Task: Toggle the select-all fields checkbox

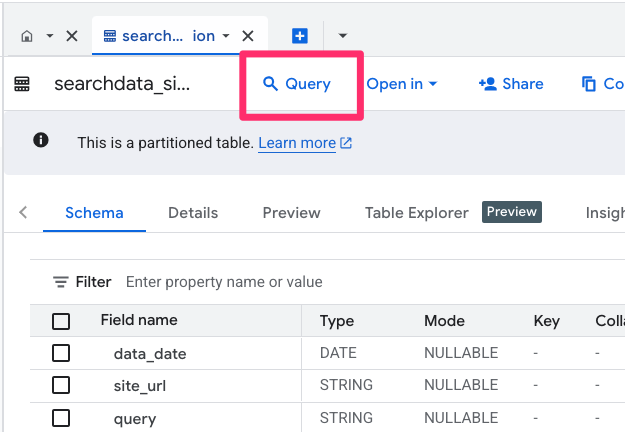Action: point(61,321)
